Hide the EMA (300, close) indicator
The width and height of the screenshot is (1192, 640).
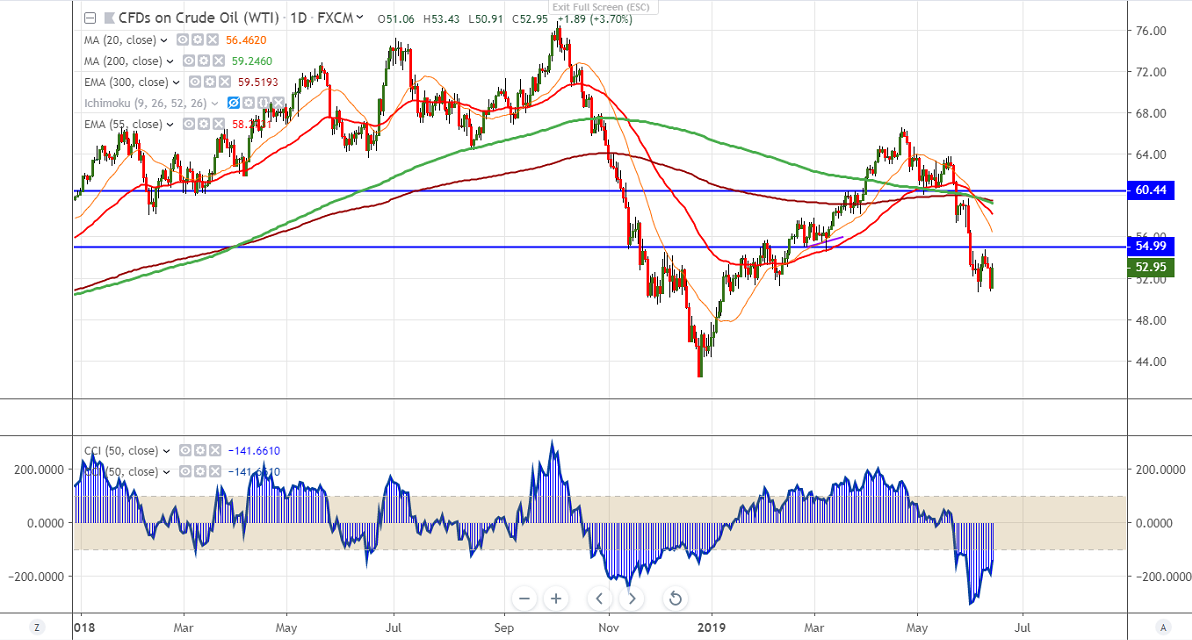pyautogui.click(x=195, y=82)
